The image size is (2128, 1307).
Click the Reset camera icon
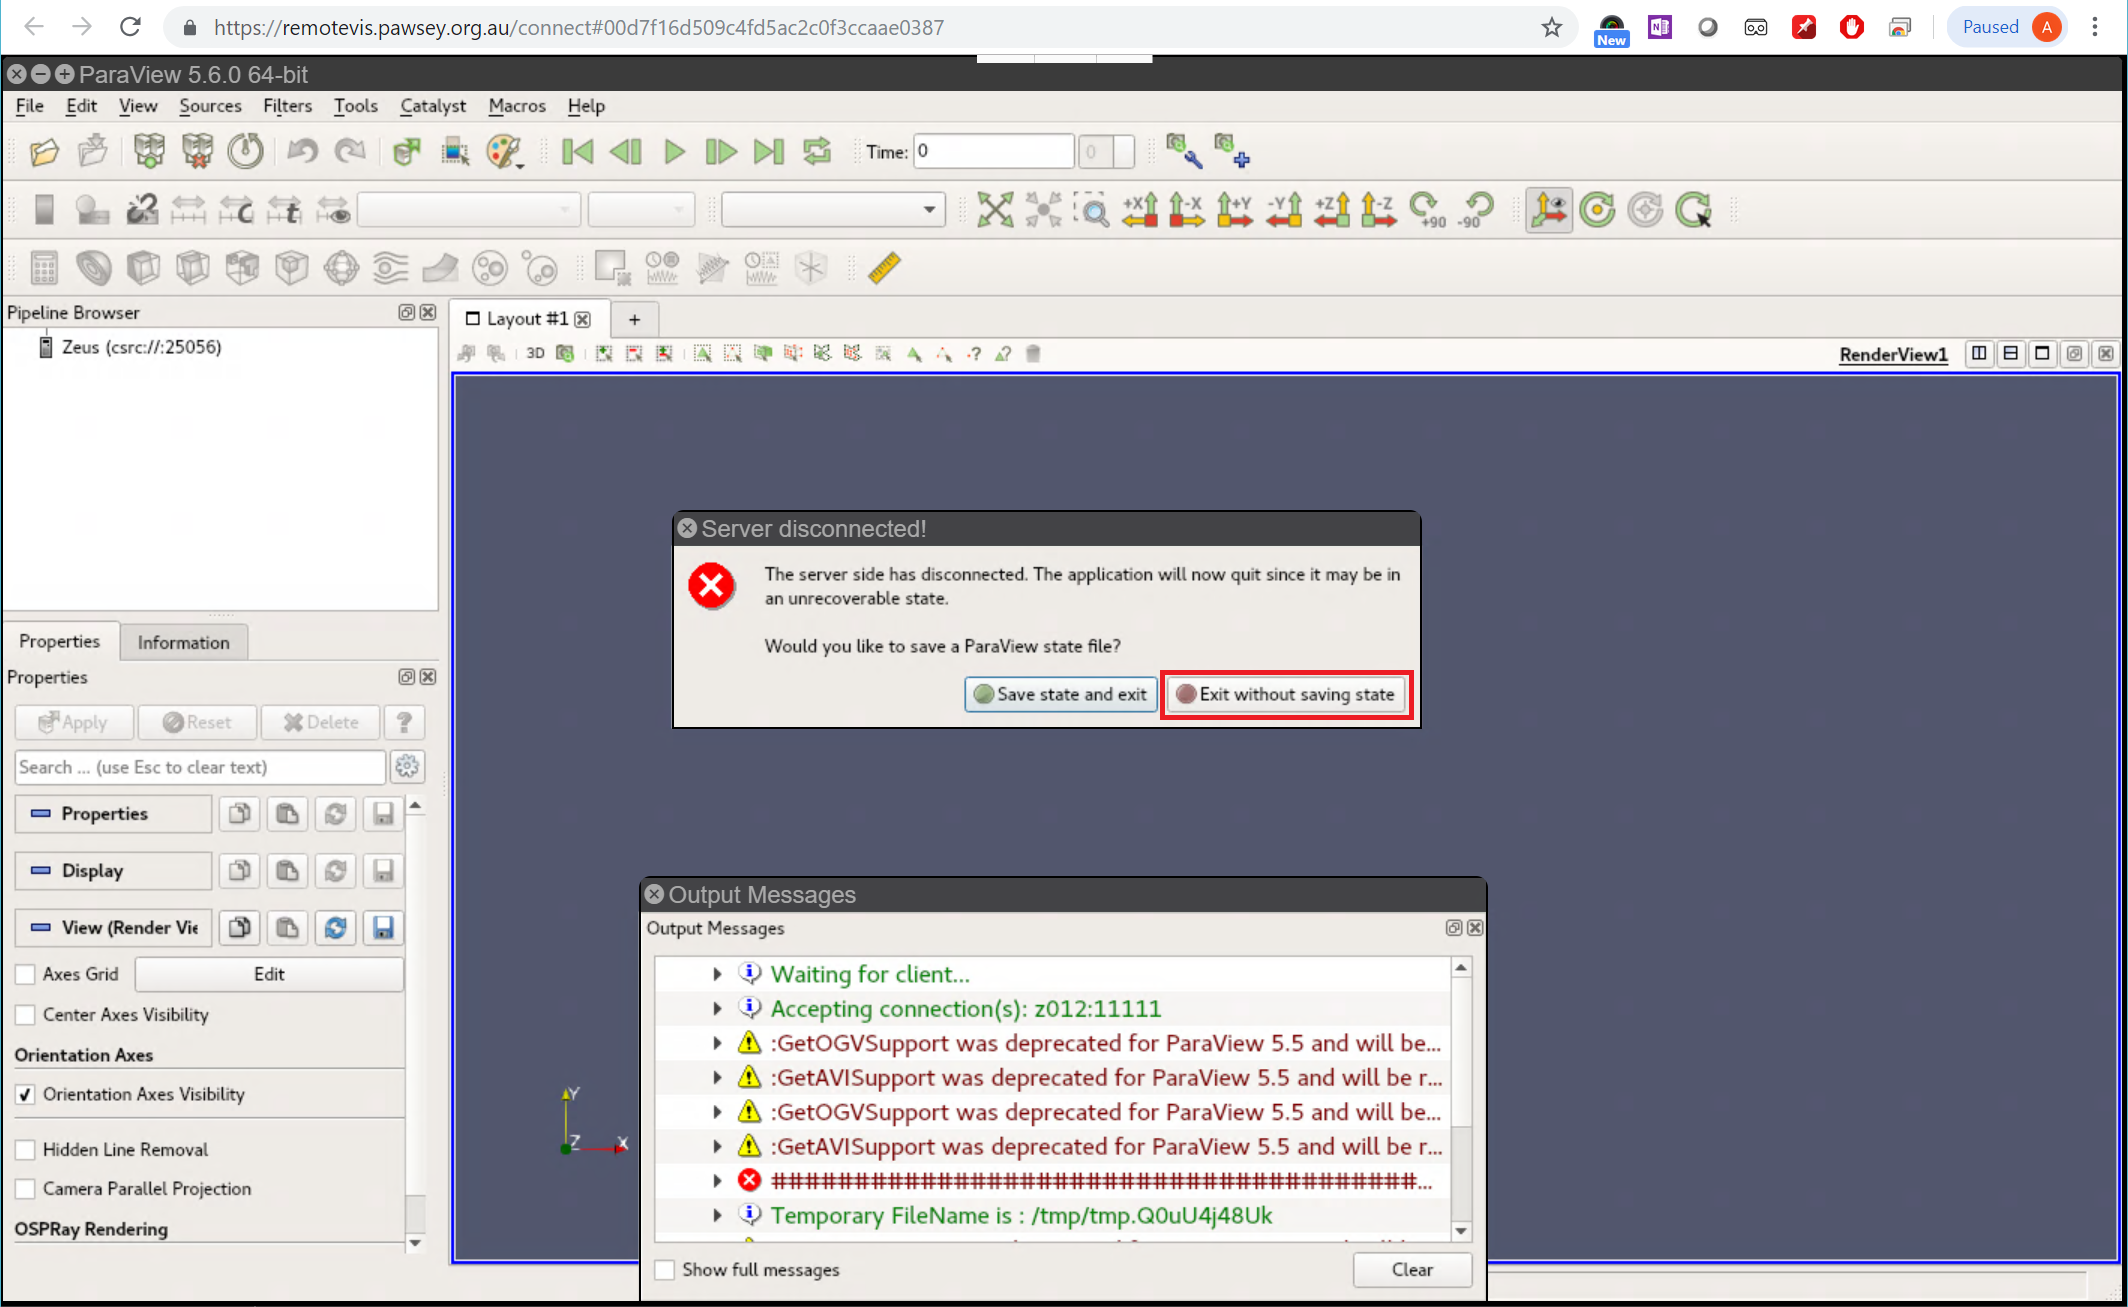[x=995, y=210]
